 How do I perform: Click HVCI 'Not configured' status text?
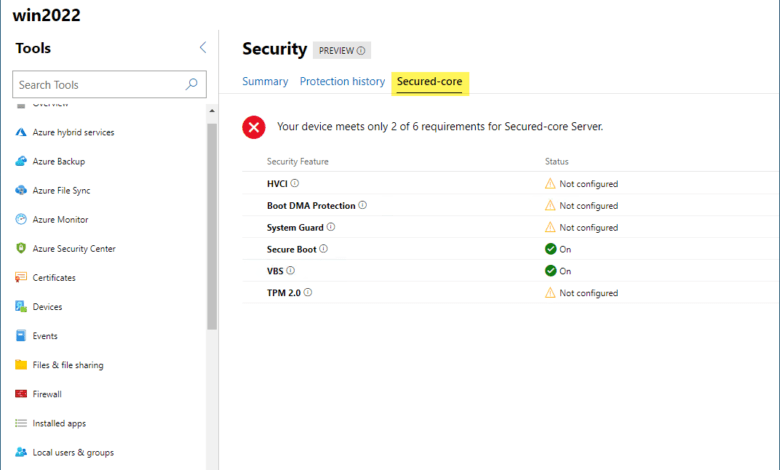coord(588,184)
